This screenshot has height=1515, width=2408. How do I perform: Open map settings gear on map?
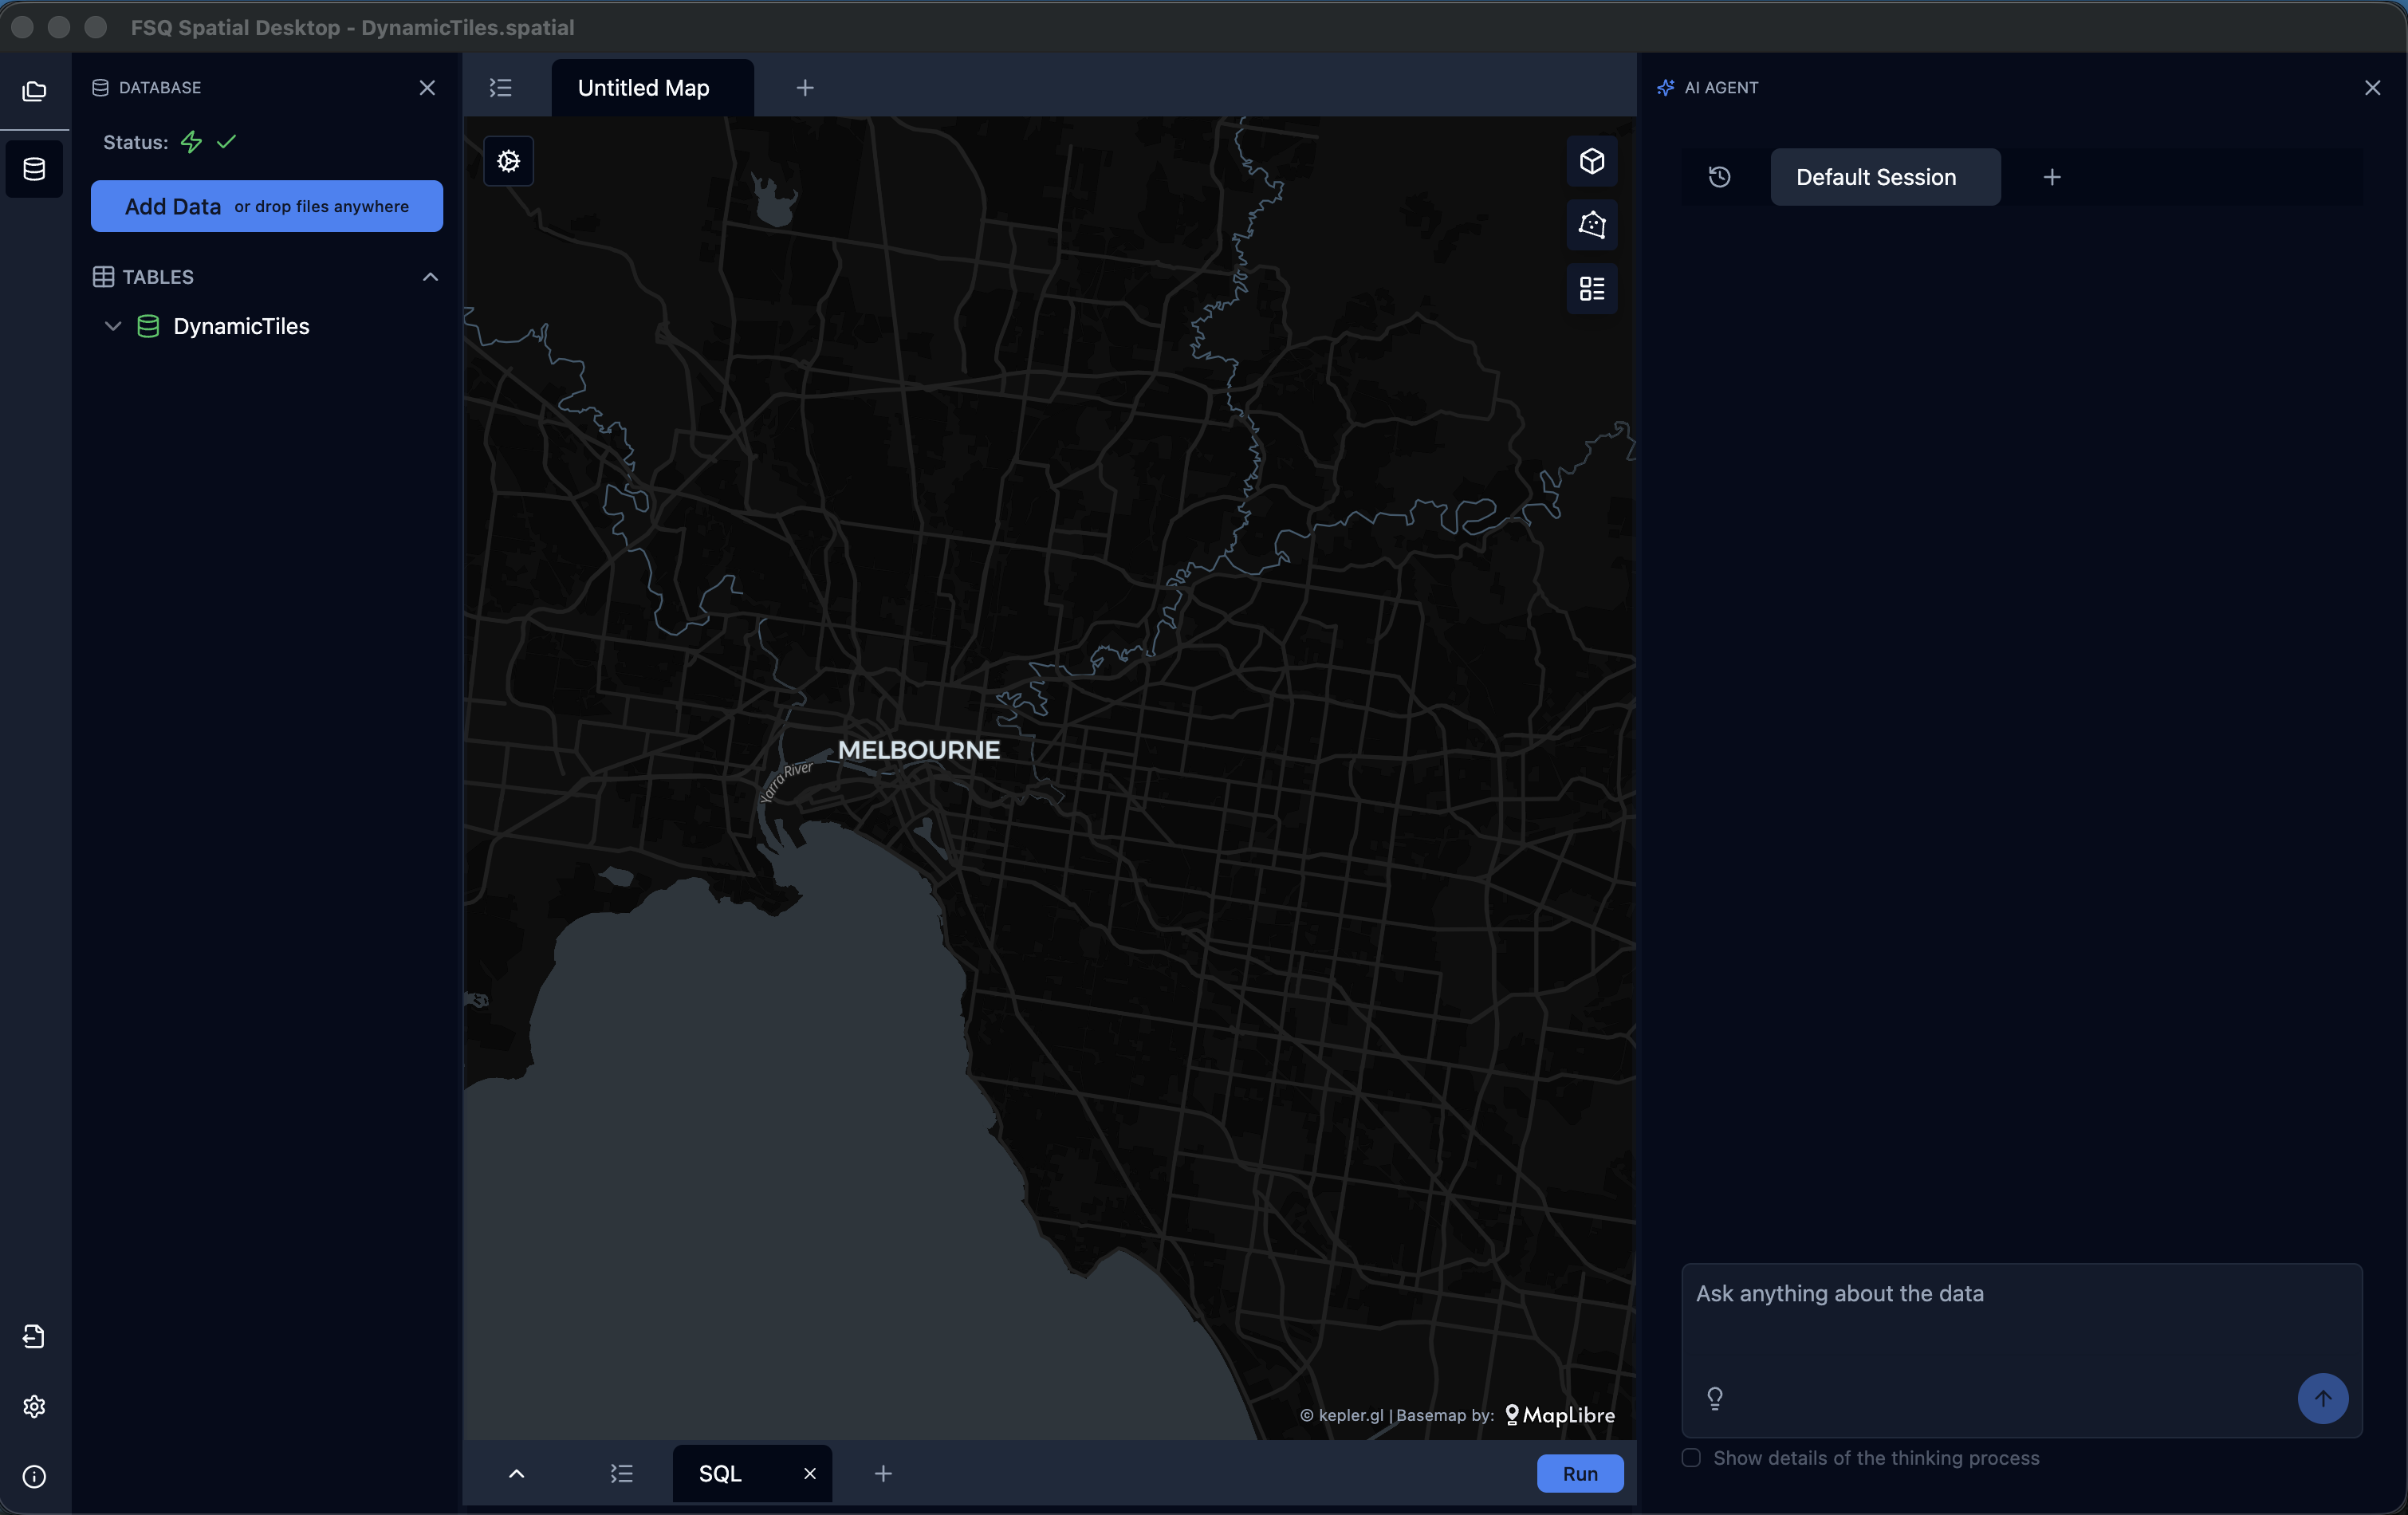pos(508,161)
